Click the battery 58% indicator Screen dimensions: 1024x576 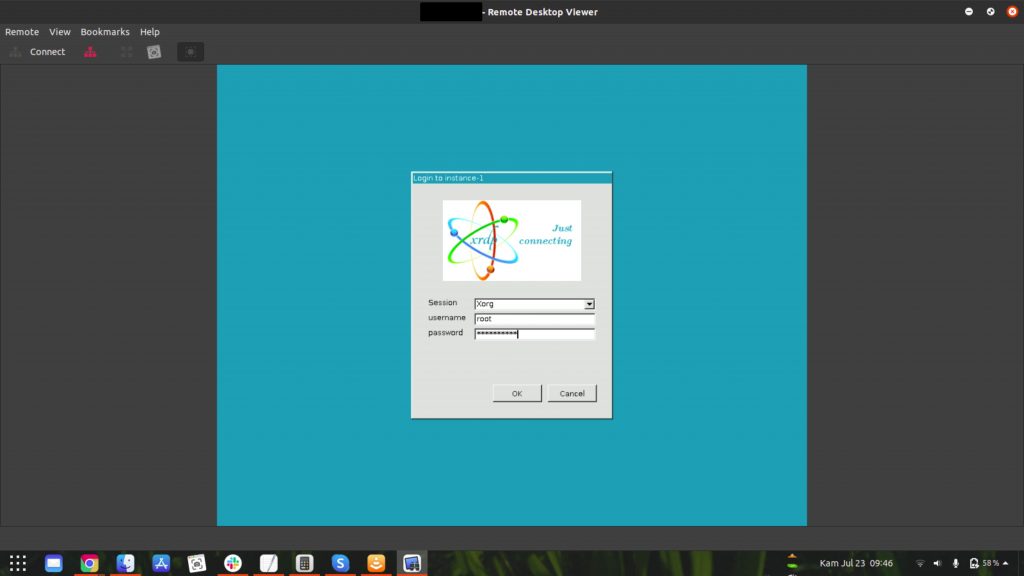click(984, 563)
